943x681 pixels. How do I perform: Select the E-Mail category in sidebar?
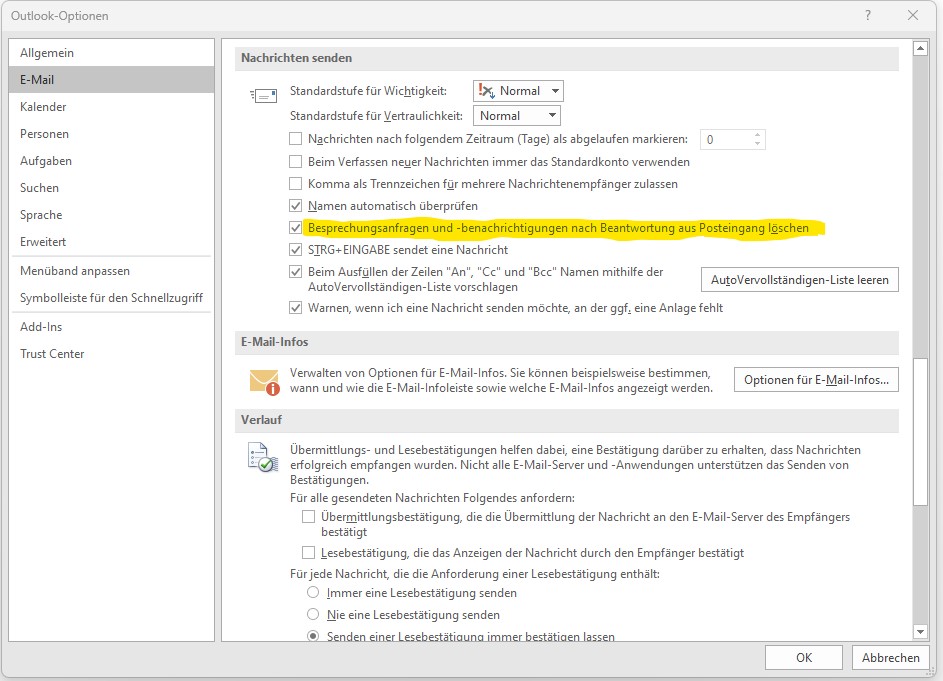click(x=111, y=79)
